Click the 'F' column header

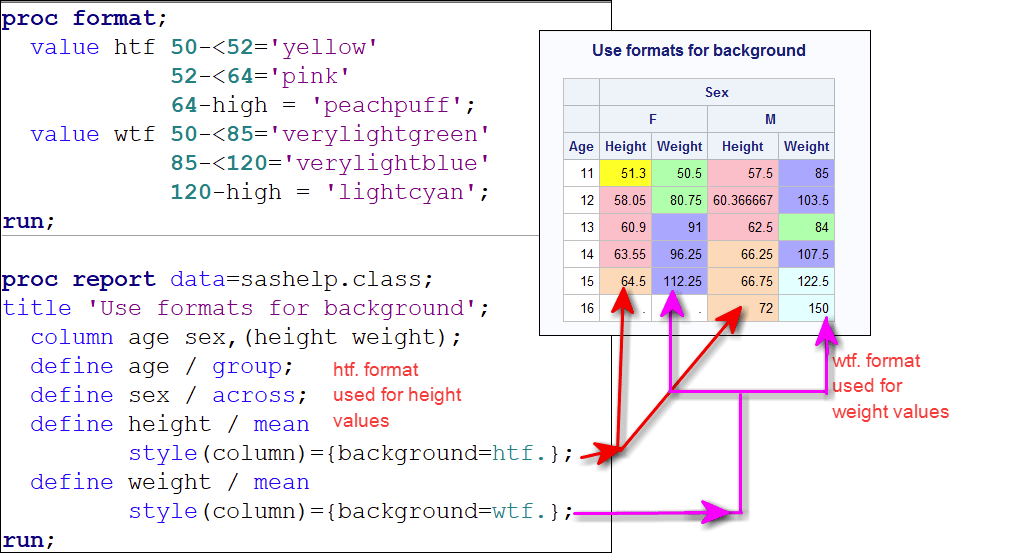click(x=653, y=119)
